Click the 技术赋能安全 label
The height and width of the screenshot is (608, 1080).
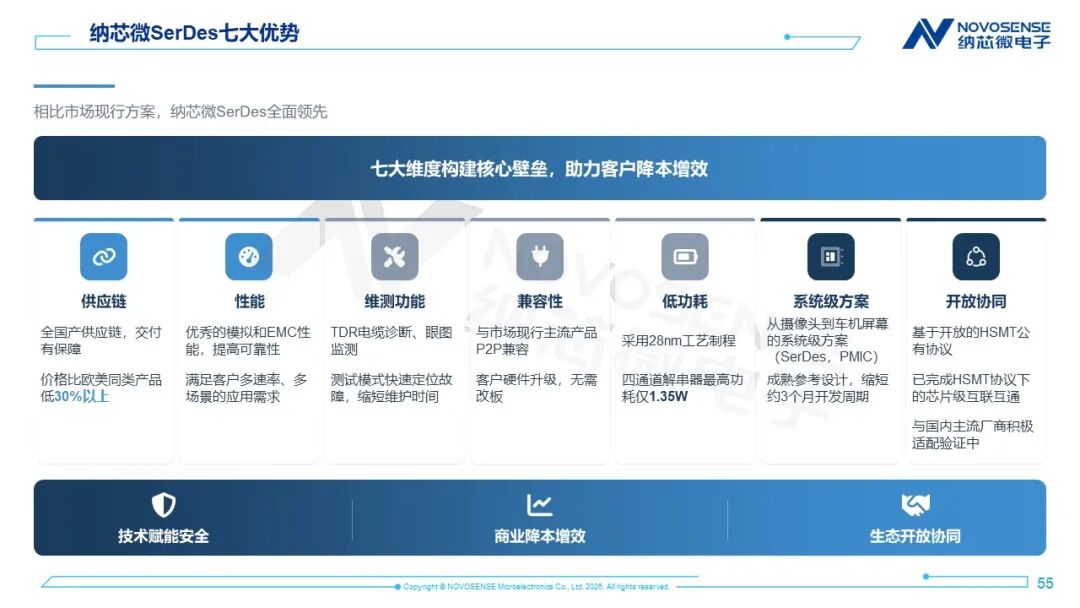coord(163,536)
